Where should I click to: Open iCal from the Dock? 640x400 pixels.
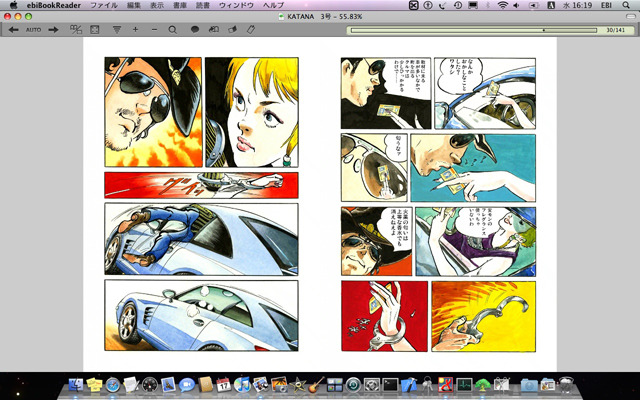click(223, 384)
